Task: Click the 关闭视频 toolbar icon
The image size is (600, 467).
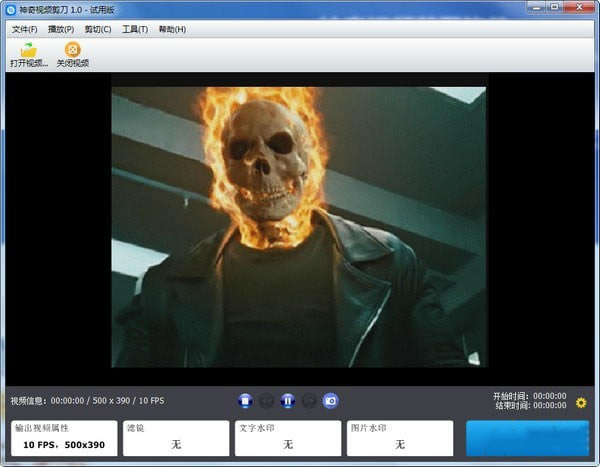Action: (x=72, y=50)
